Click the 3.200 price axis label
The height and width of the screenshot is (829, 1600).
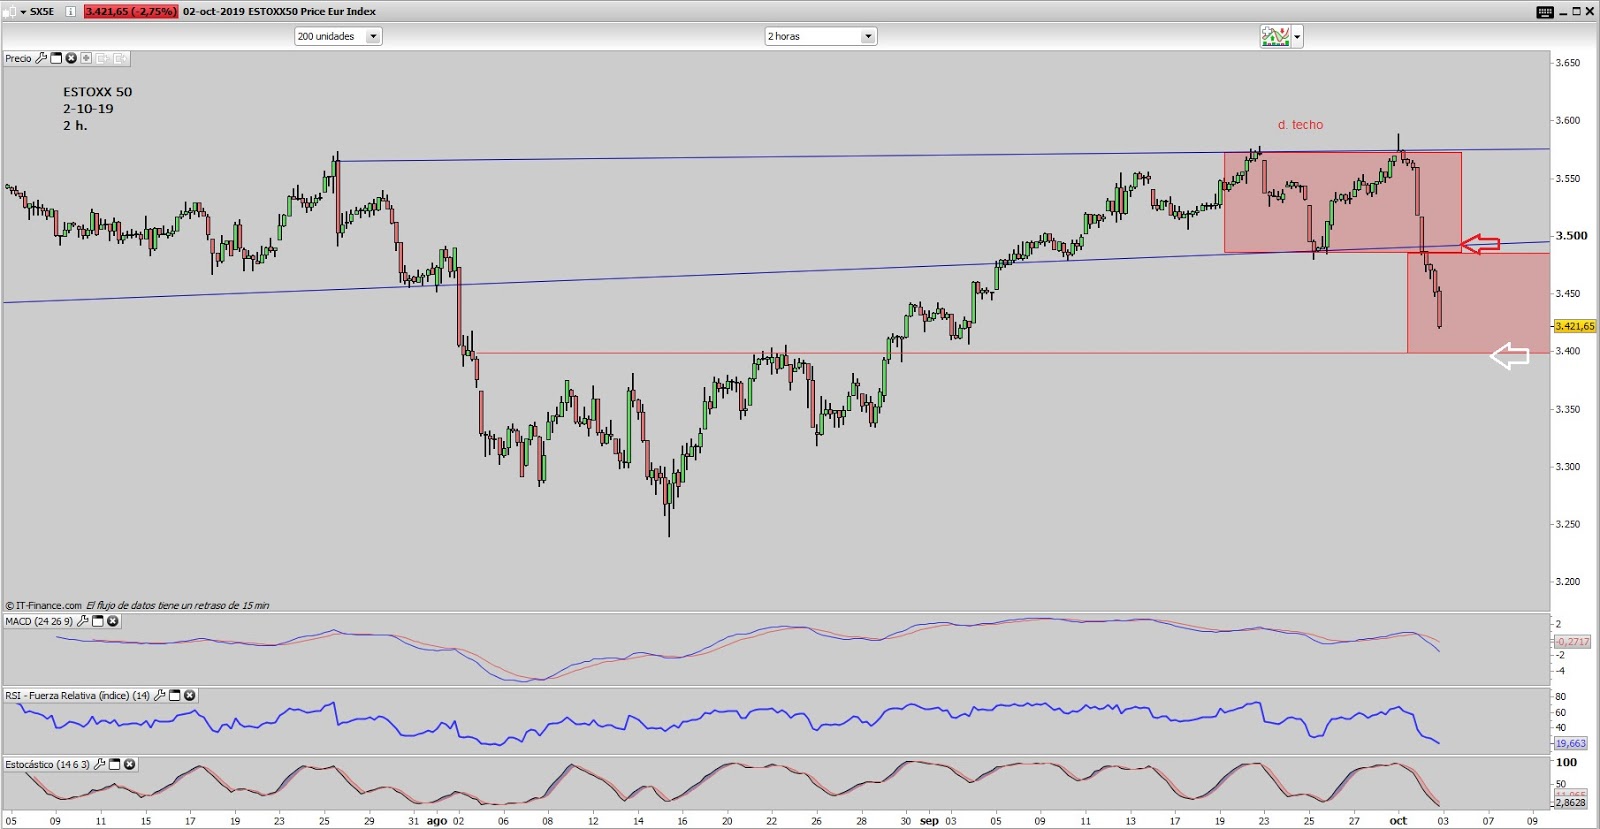pos(1567,581)
